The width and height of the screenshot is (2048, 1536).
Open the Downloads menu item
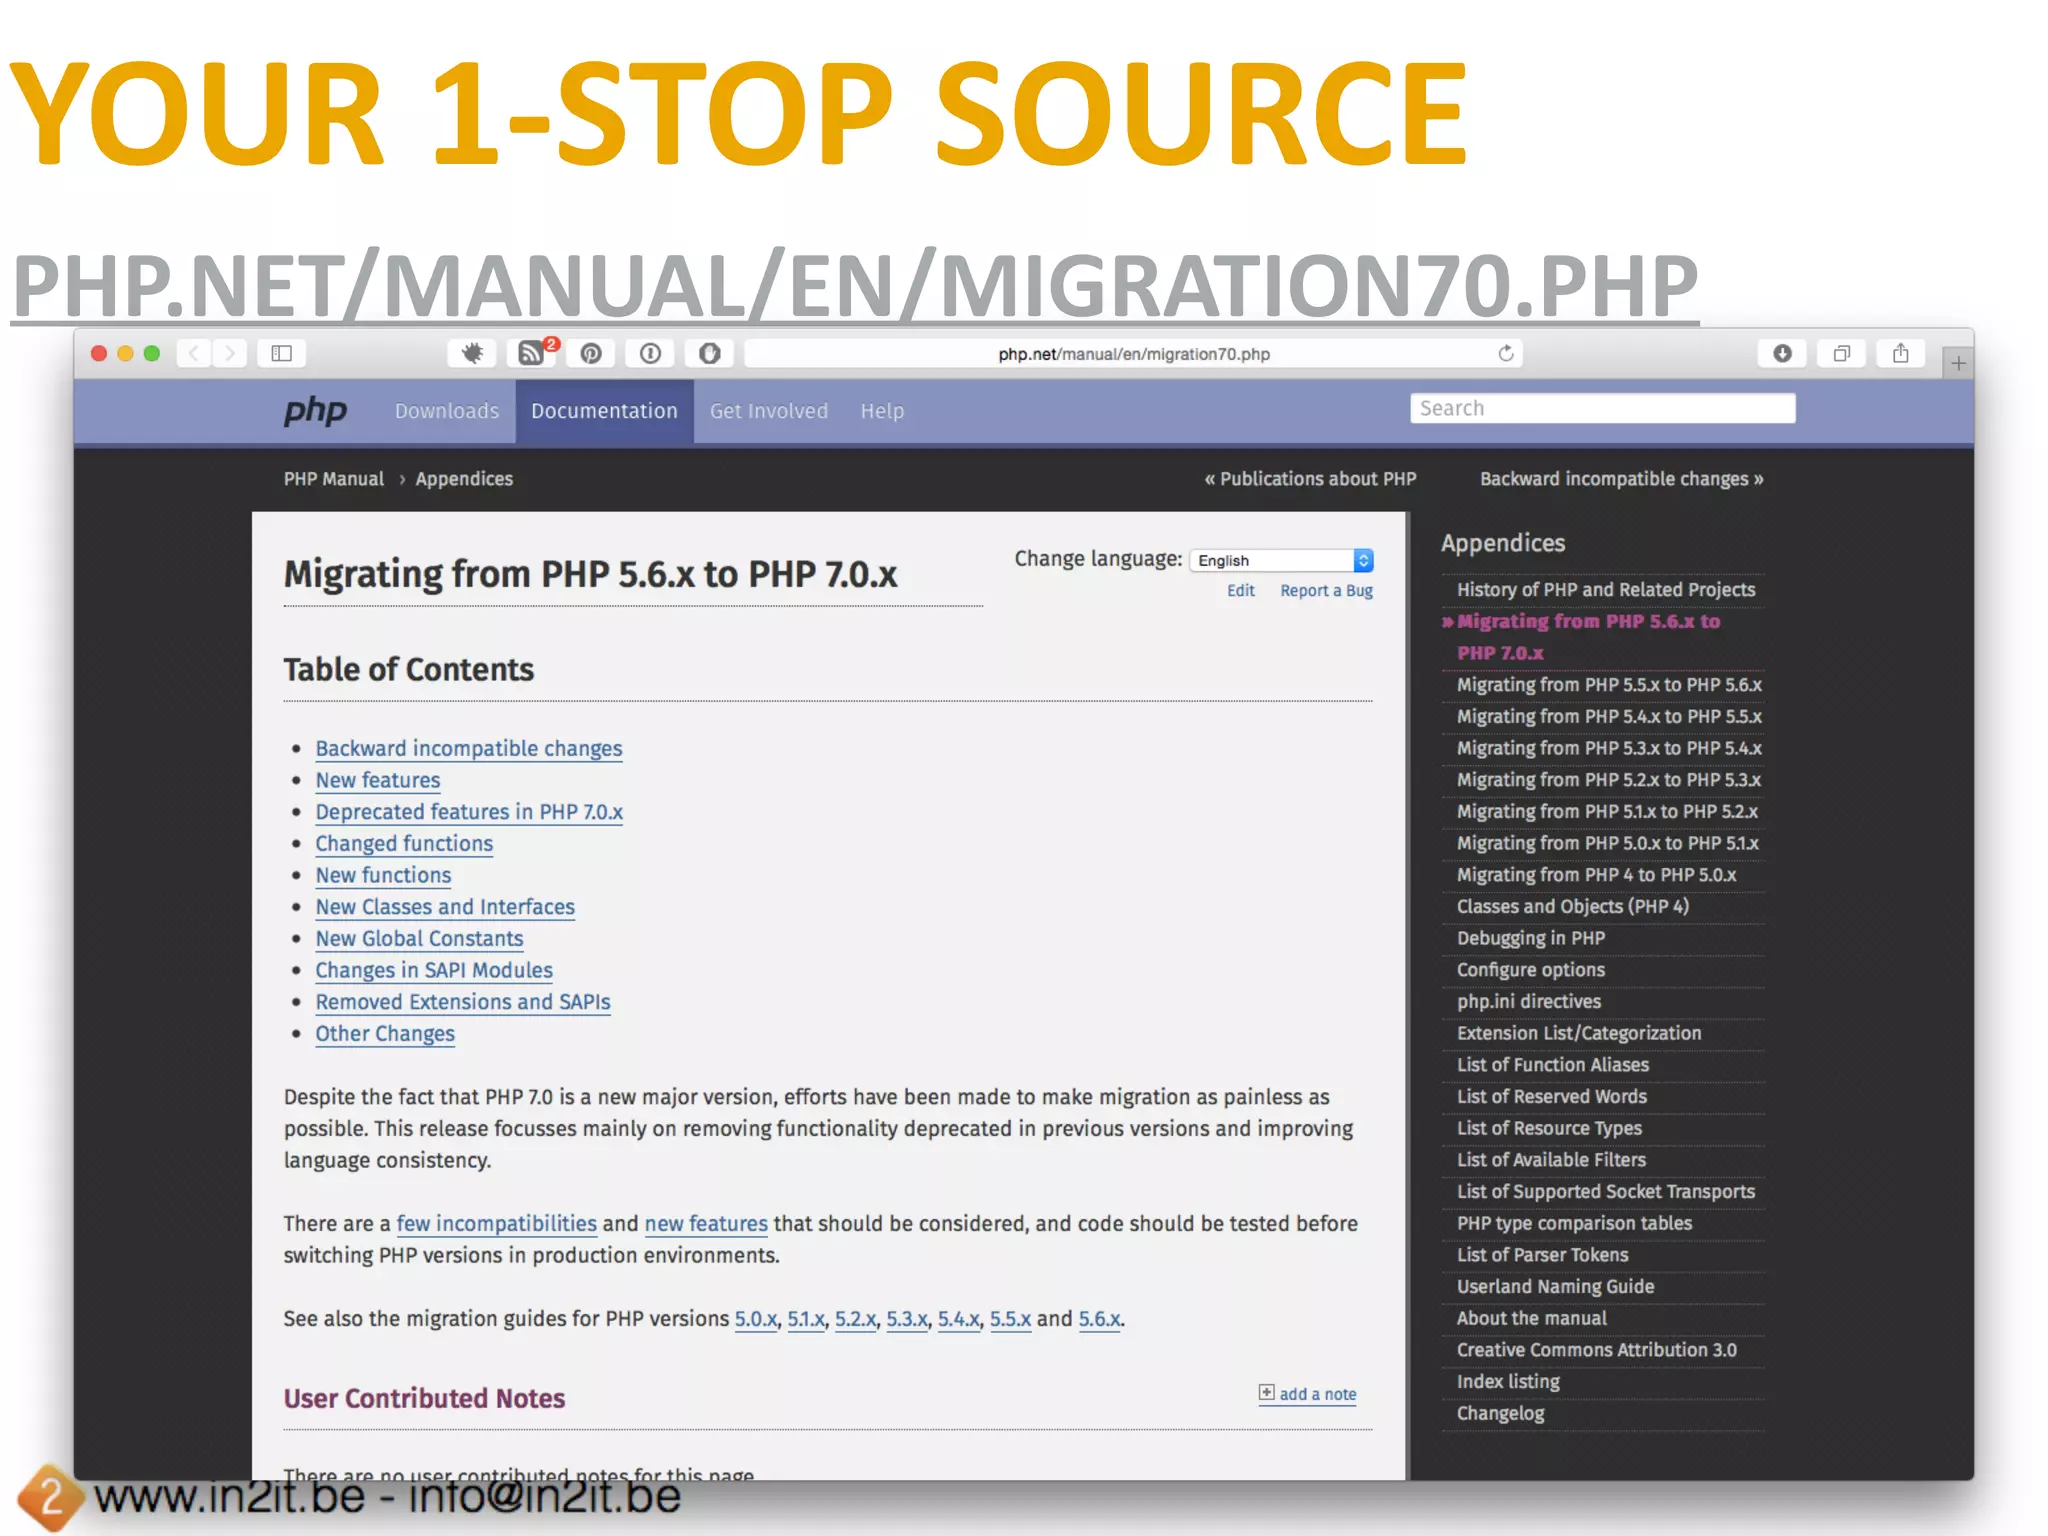(x=447, y=411)
